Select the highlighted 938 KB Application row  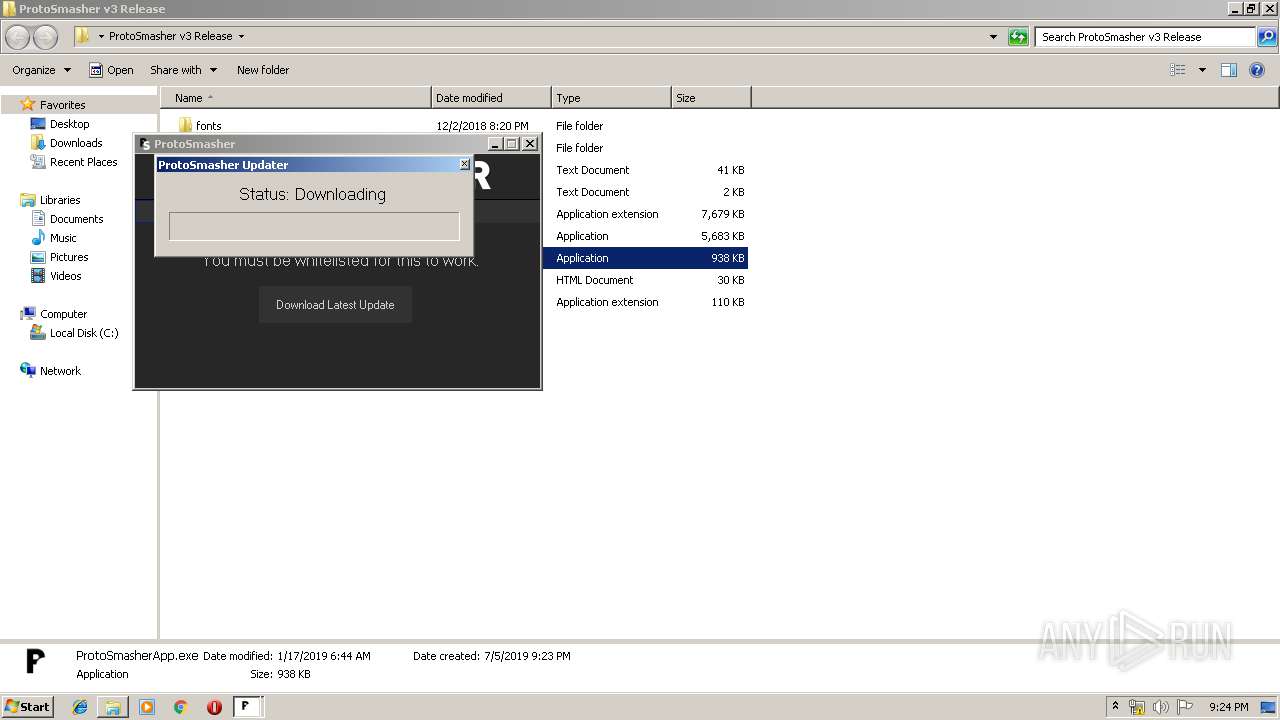pyautogui.click(x=645, y=258)
